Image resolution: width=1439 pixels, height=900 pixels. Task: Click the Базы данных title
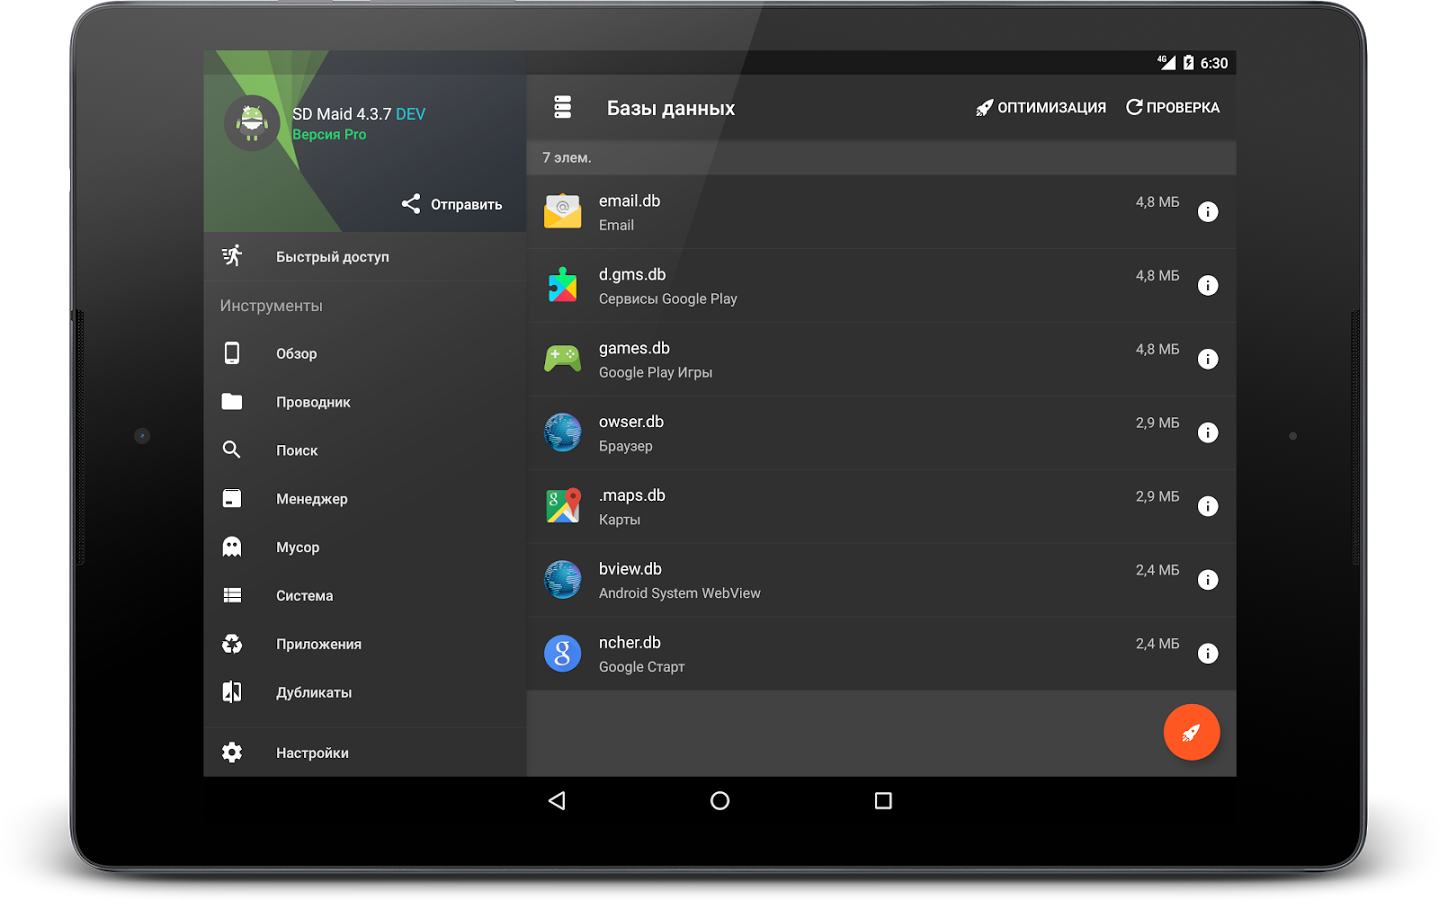click(x=671, y=108)
